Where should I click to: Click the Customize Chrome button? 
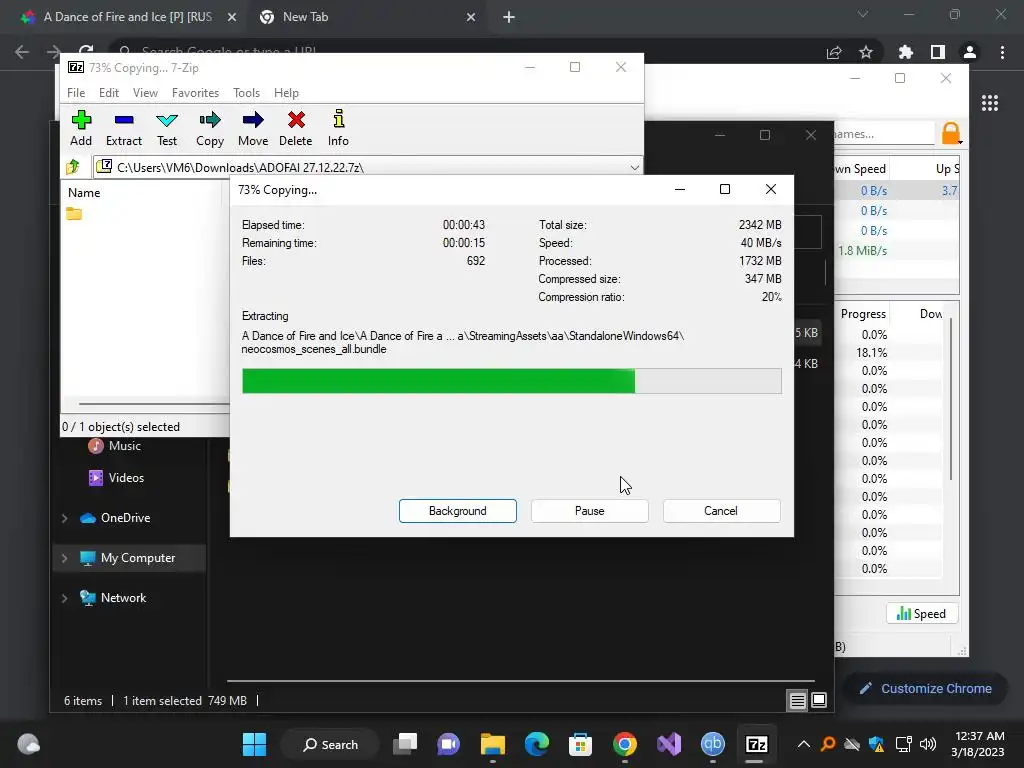[925, 688]
